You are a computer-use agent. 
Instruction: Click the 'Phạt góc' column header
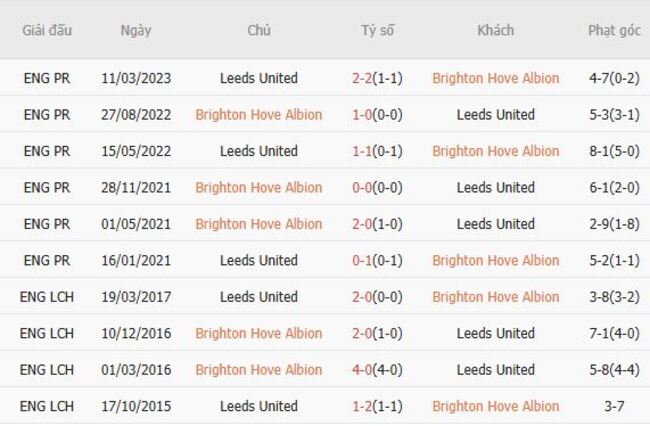click(x=614, y=30)
